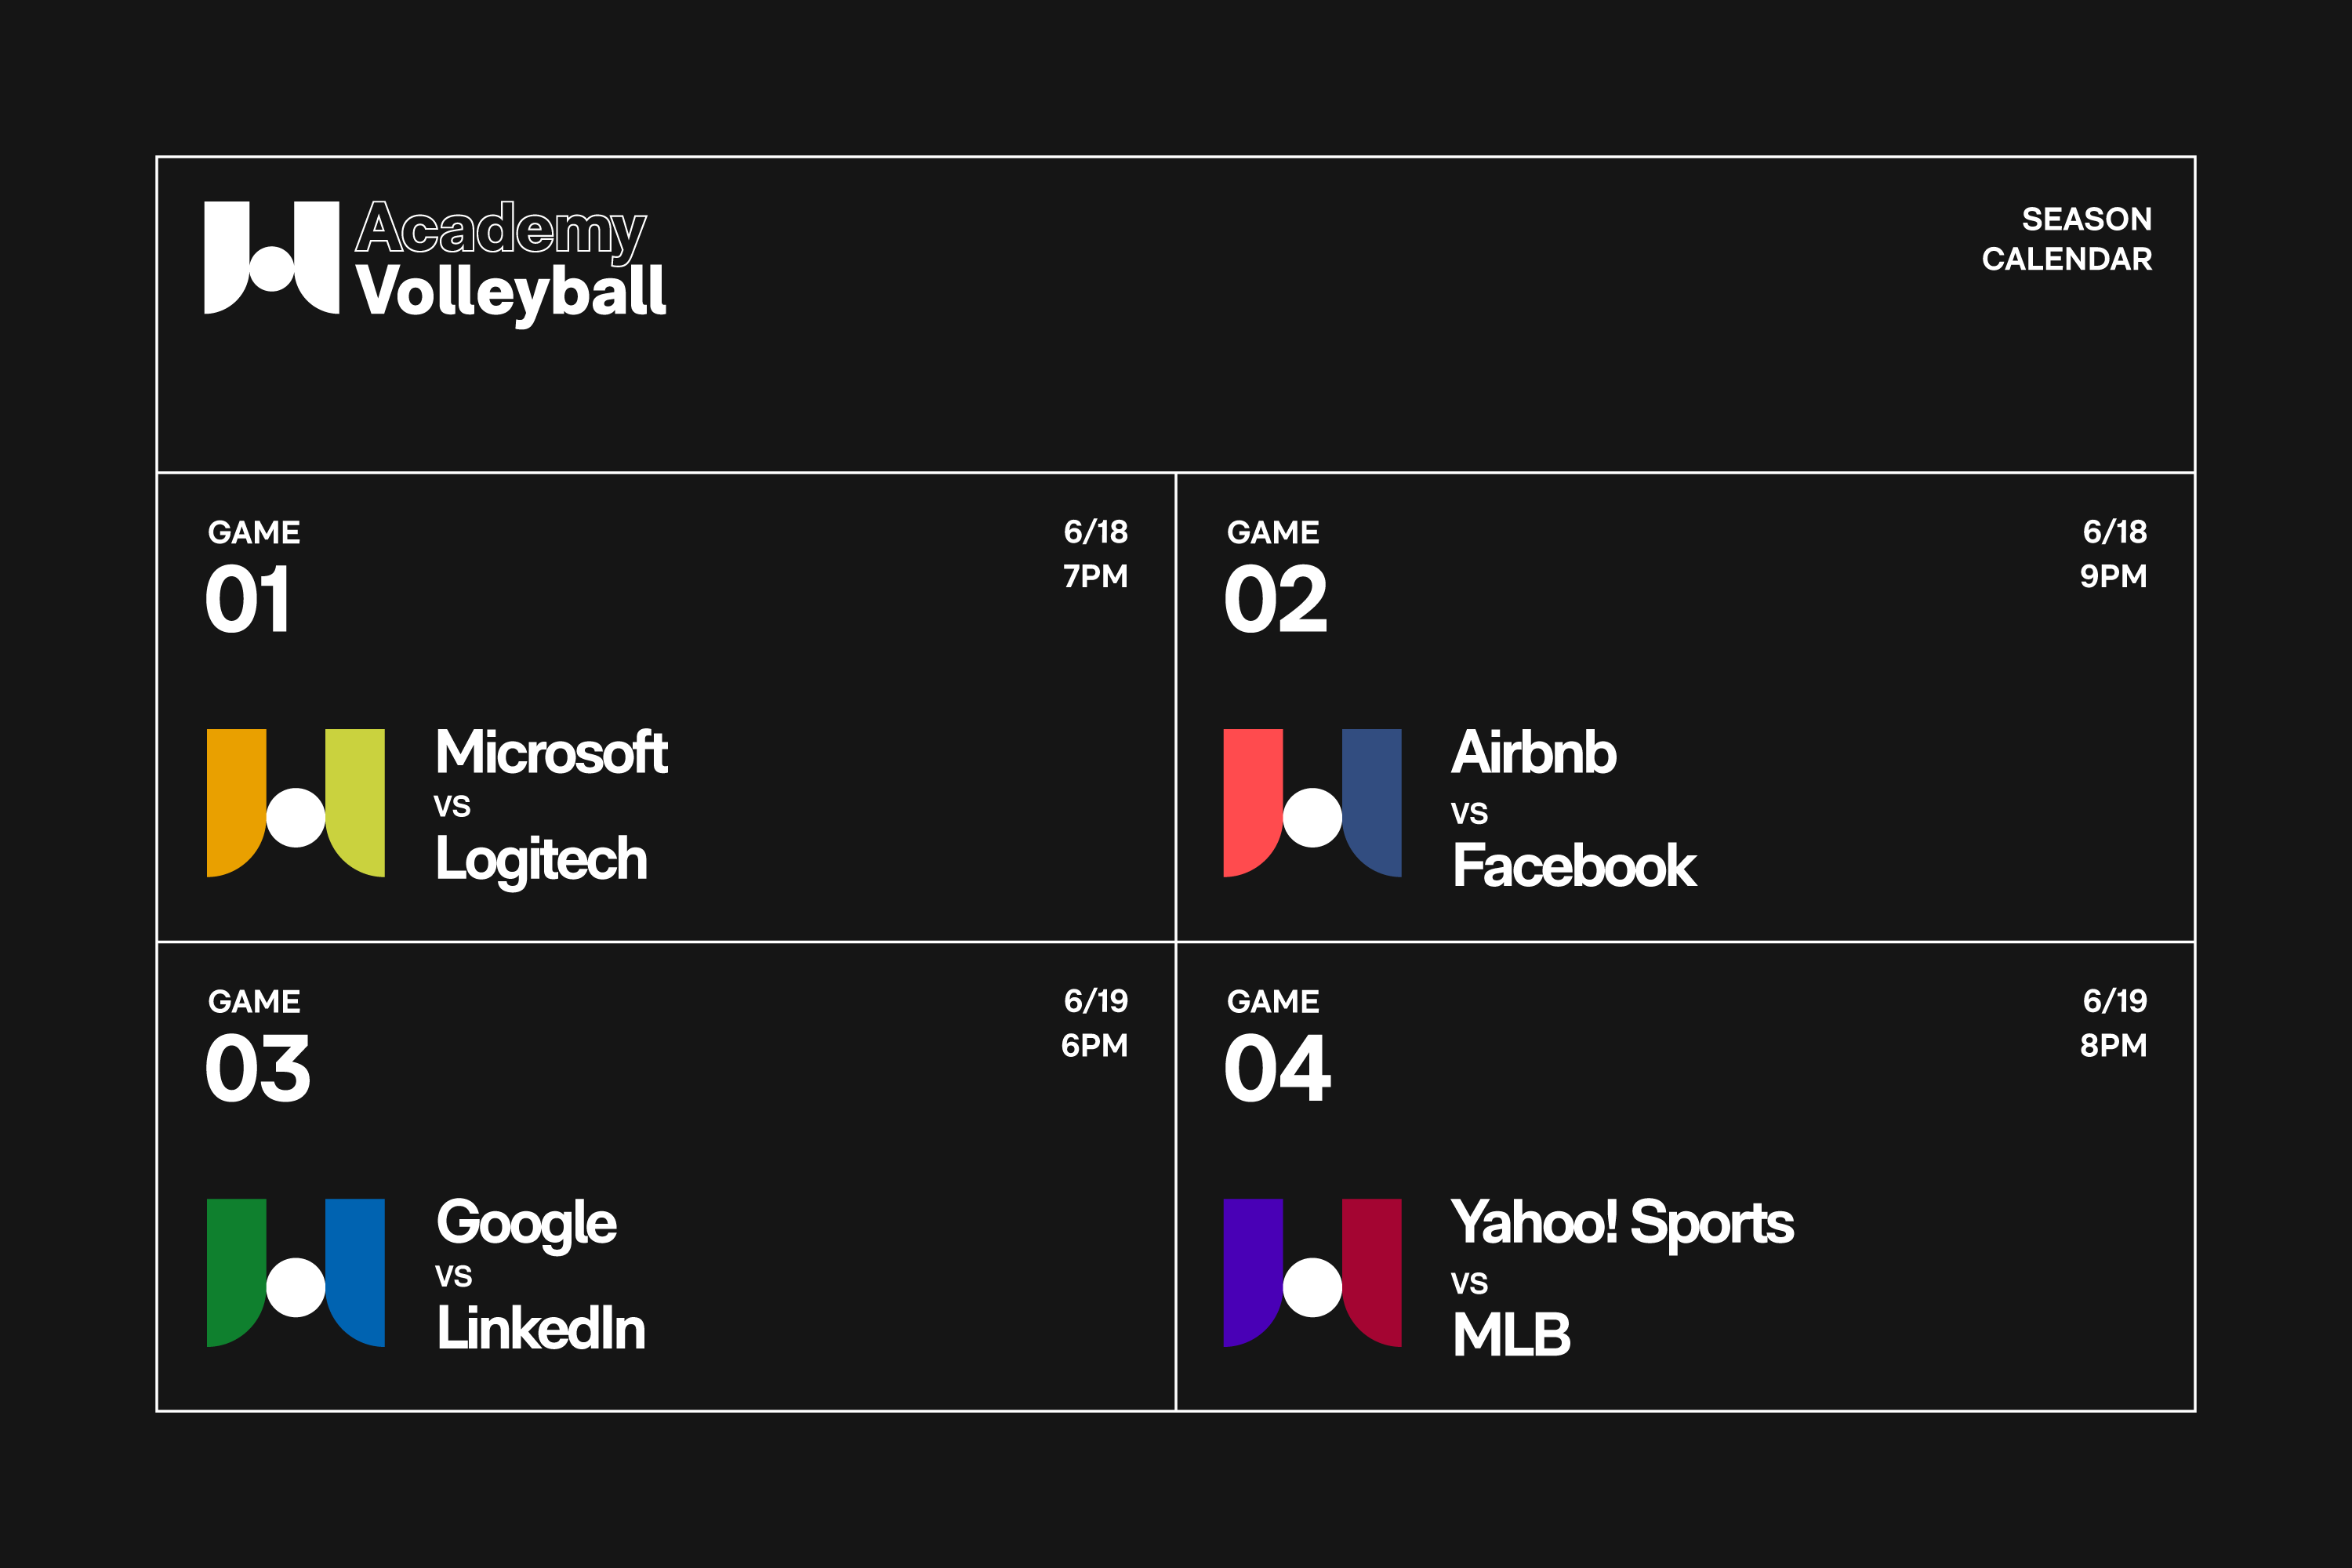Select the Airbnb team name

click(1533, 752)
